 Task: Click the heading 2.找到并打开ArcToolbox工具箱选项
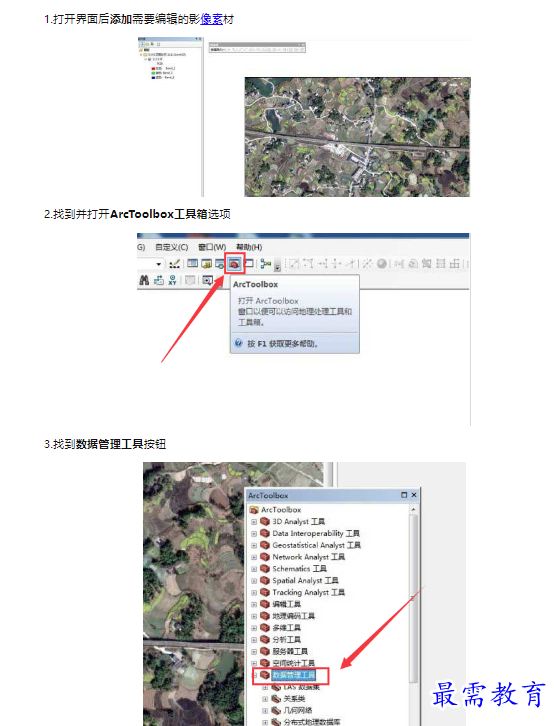137,214
